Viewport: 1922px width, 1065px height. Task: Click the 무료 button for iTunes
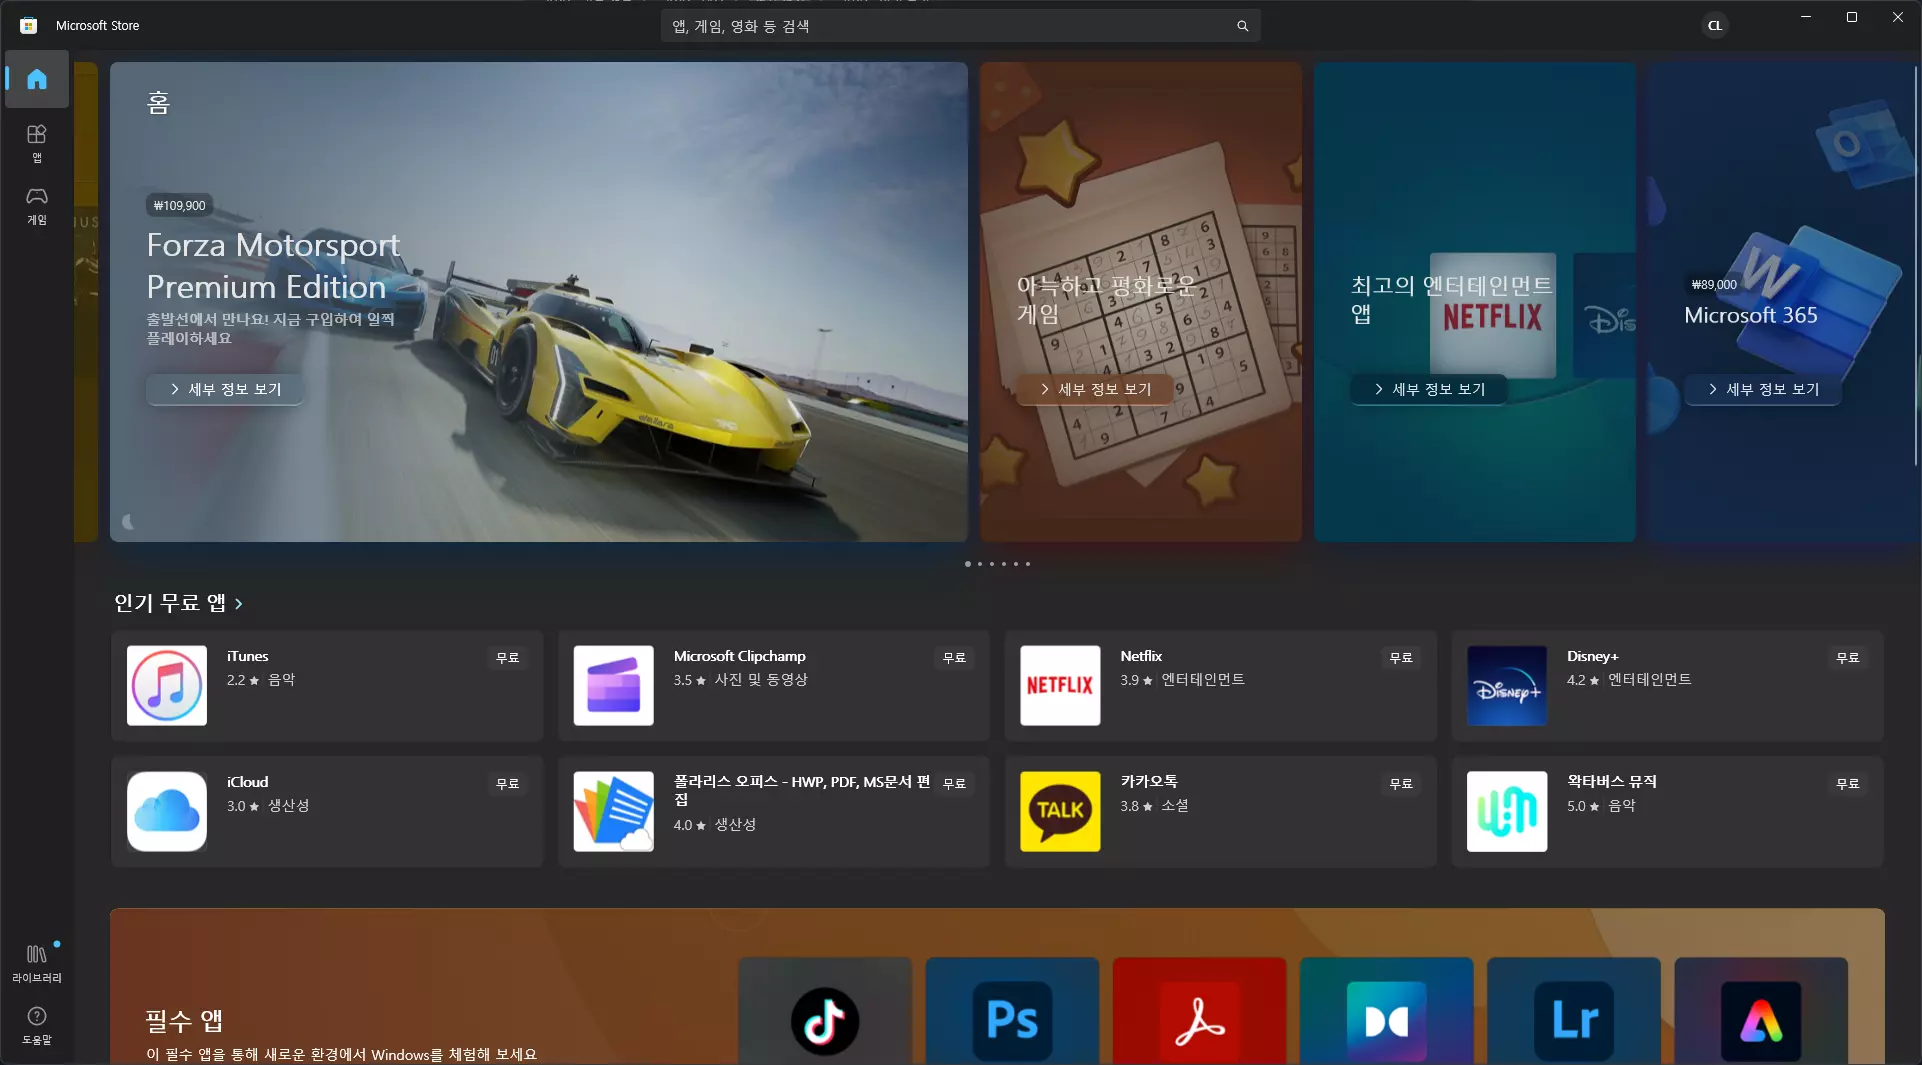[x=508, y=658]
